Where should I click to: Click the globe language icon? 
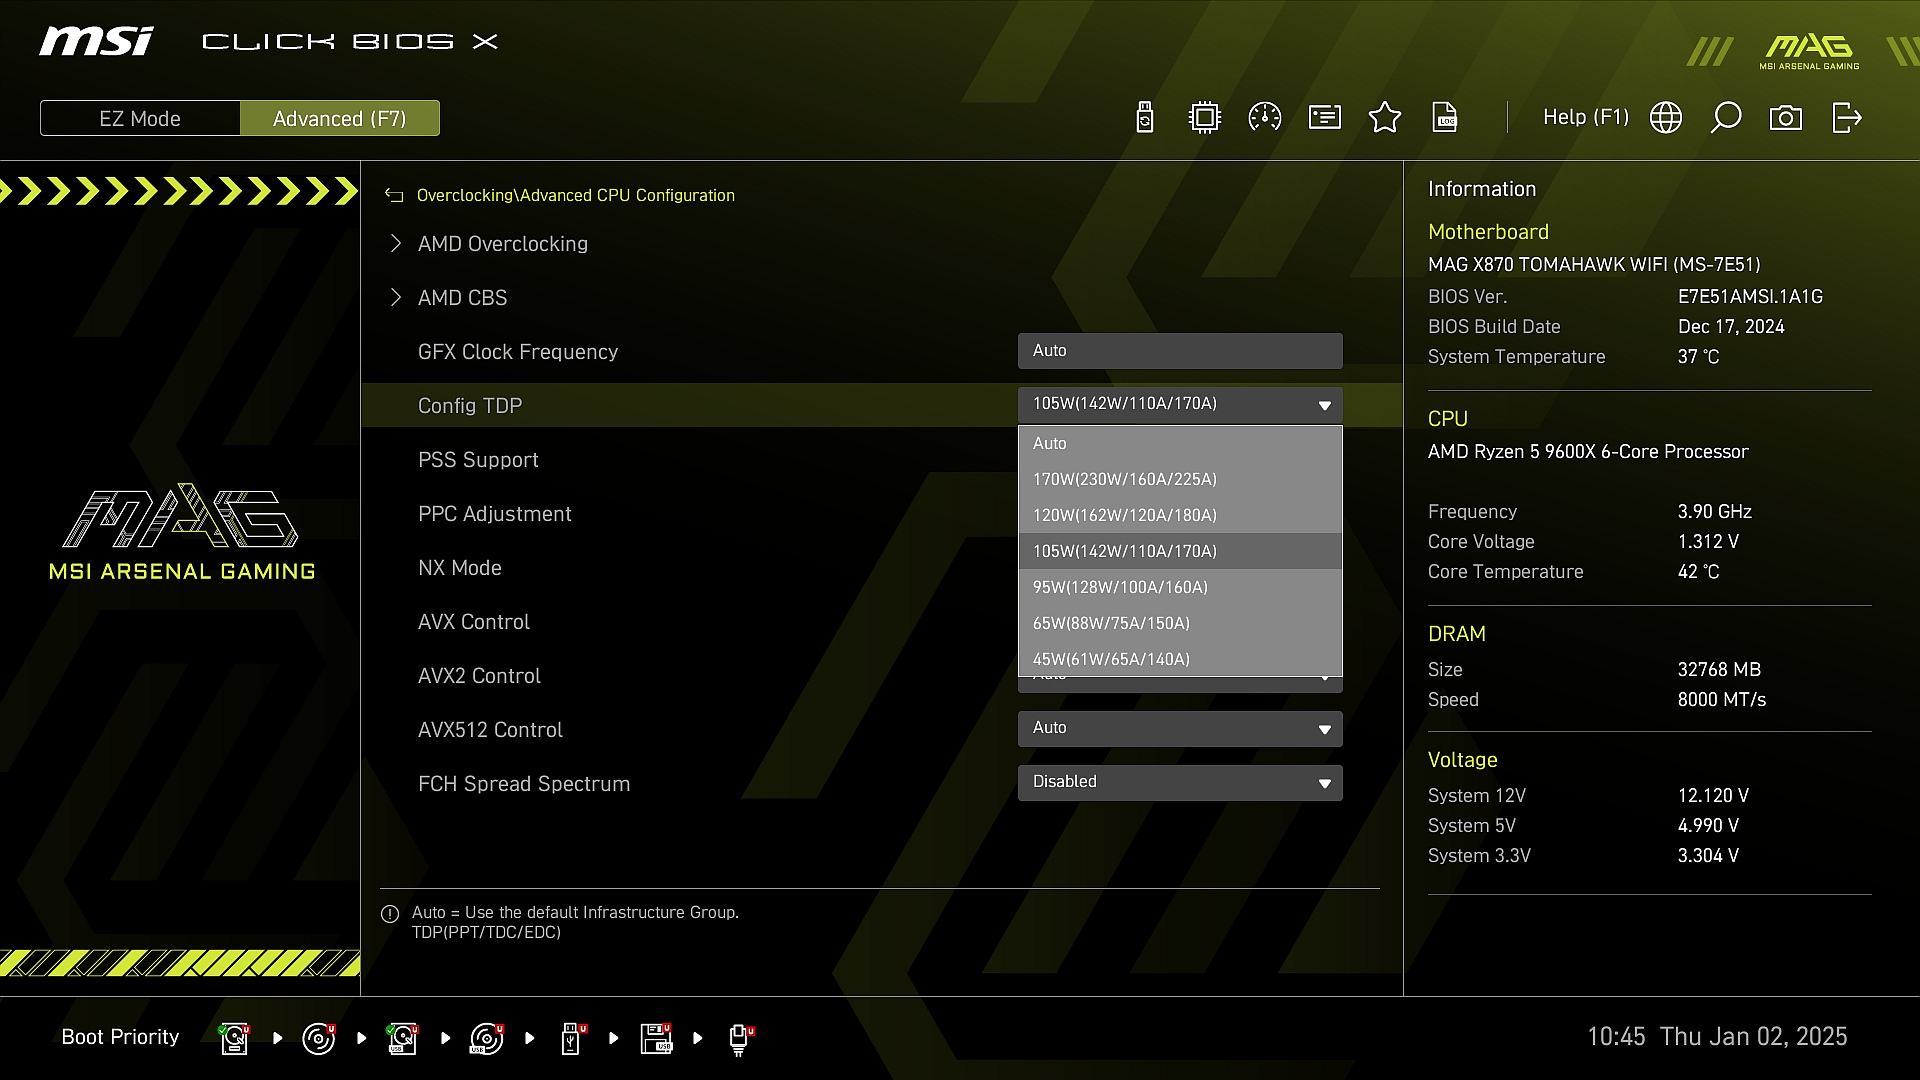point(1666,118)
